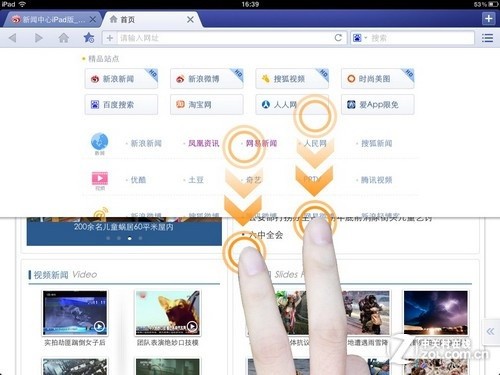Play the 团队表演绝妙口技模 video thumbnail
Screen dimensions: 500x375
[x=167, y=313]
